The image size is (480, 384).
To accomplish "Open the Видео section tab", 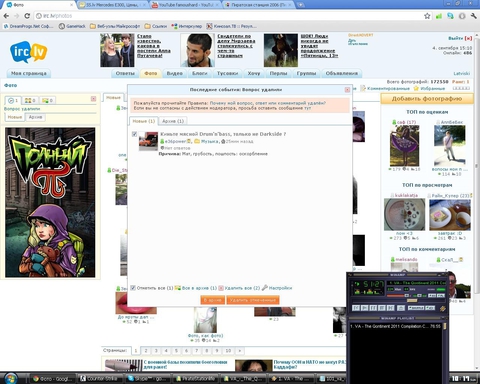I will pyautogui.click(x=175, y=73).
